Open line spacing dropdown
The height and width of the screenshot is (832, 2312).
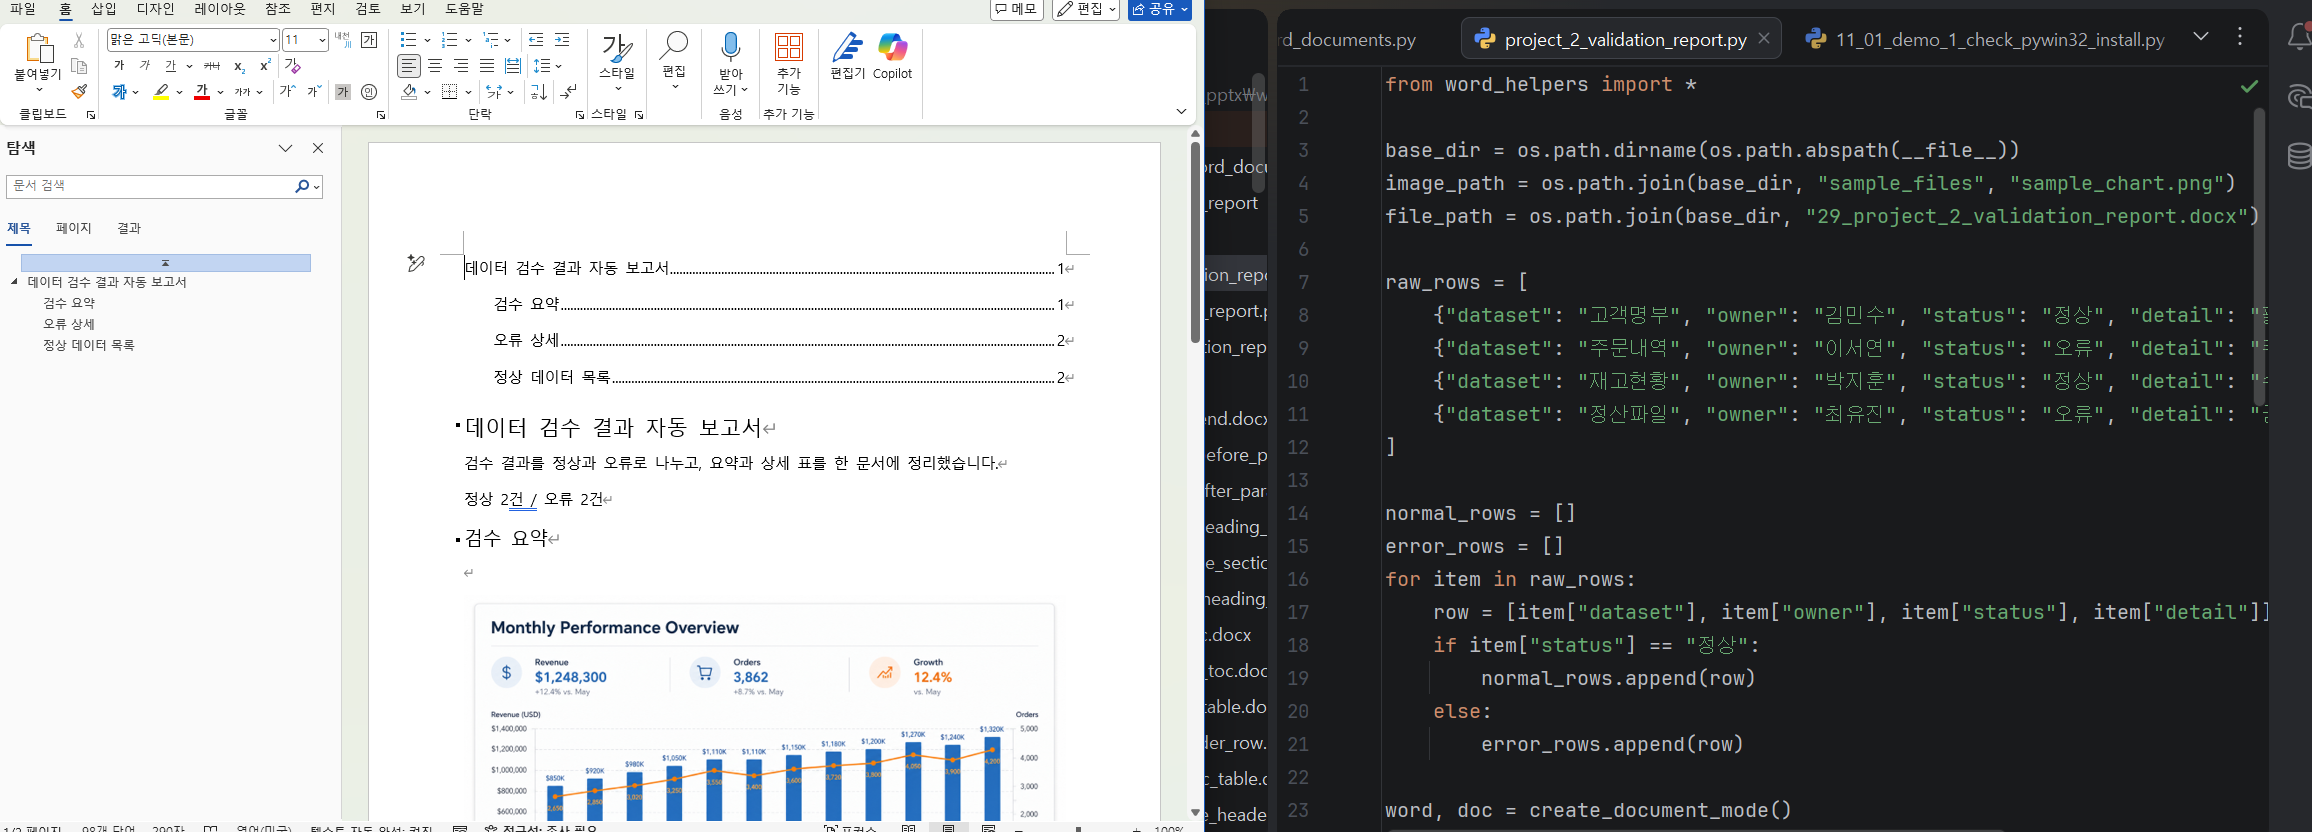(x=558, y=66)
